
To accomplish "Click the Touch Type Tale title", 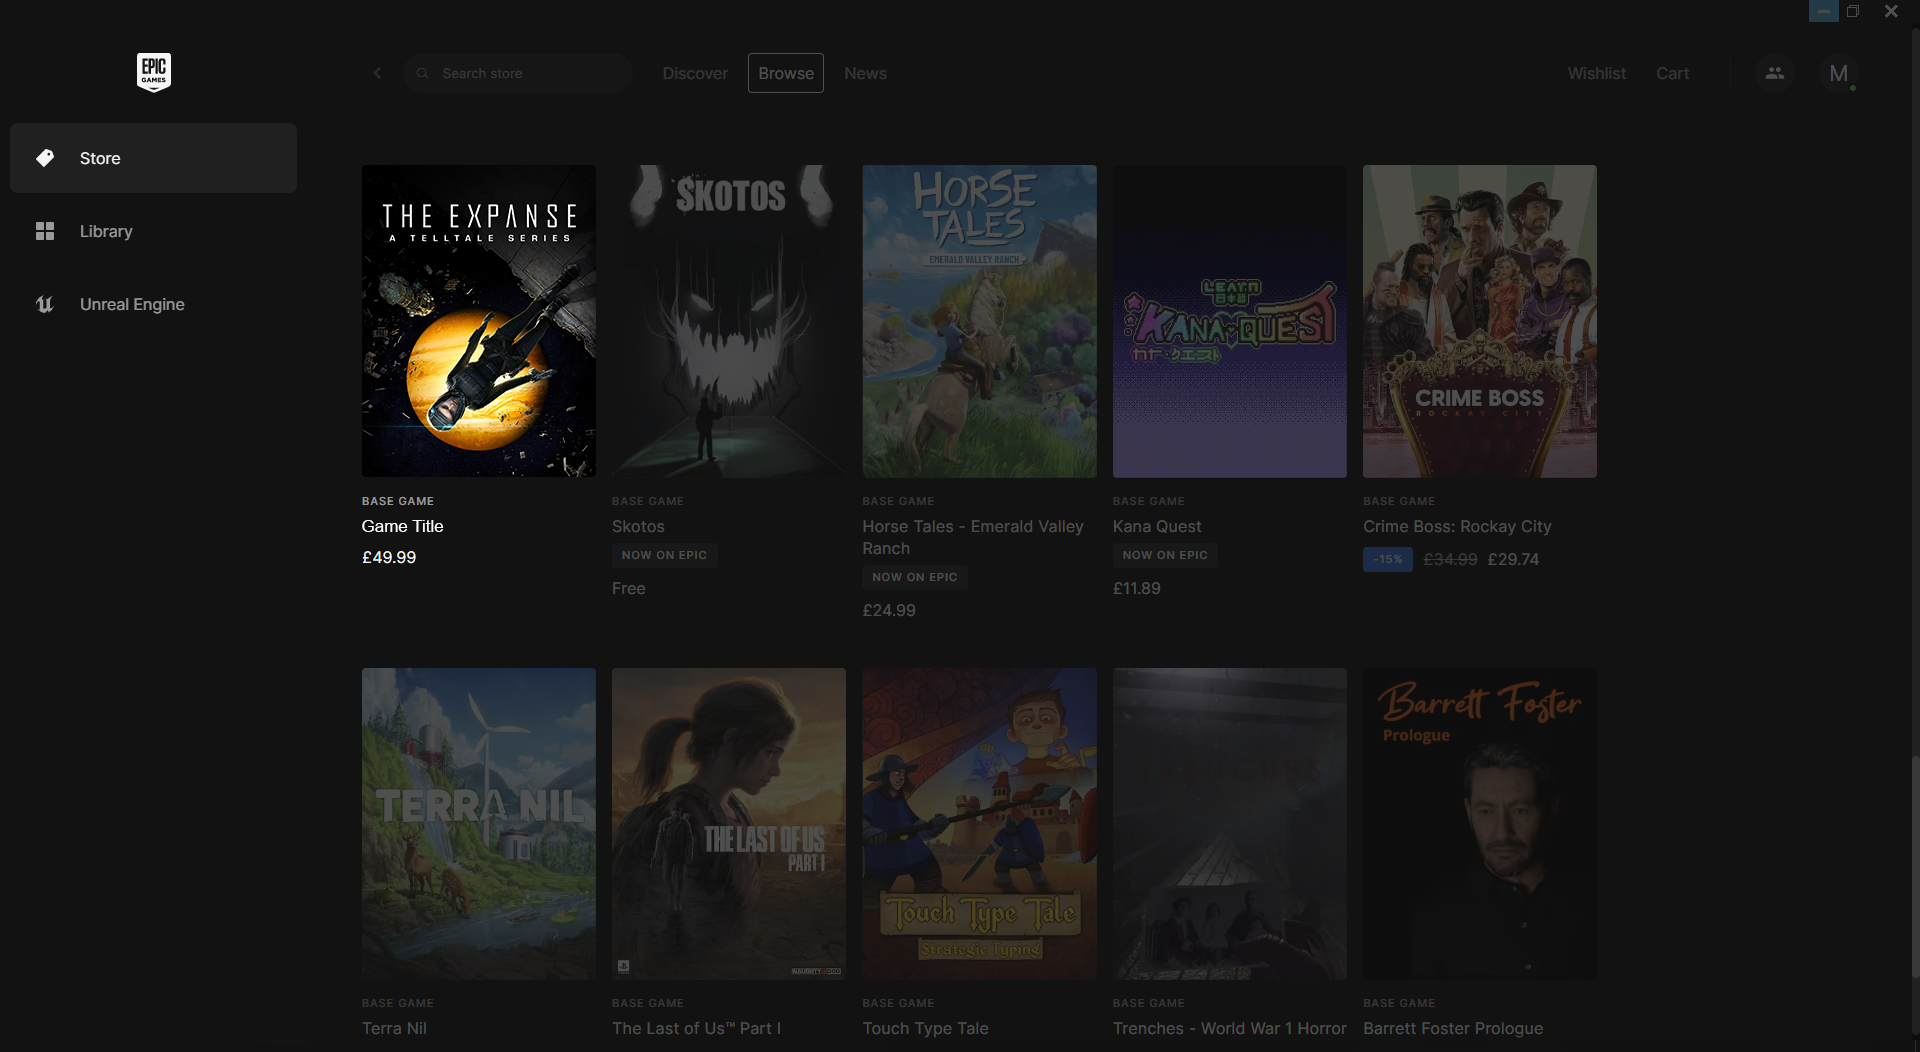I will point(925,1028).
